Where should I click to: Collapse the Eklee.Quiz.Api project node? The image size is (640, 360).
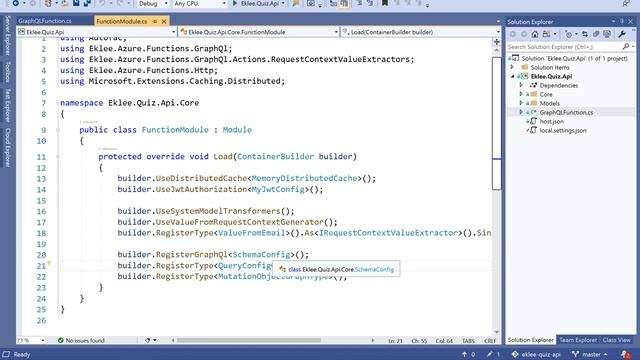[513, 76]
